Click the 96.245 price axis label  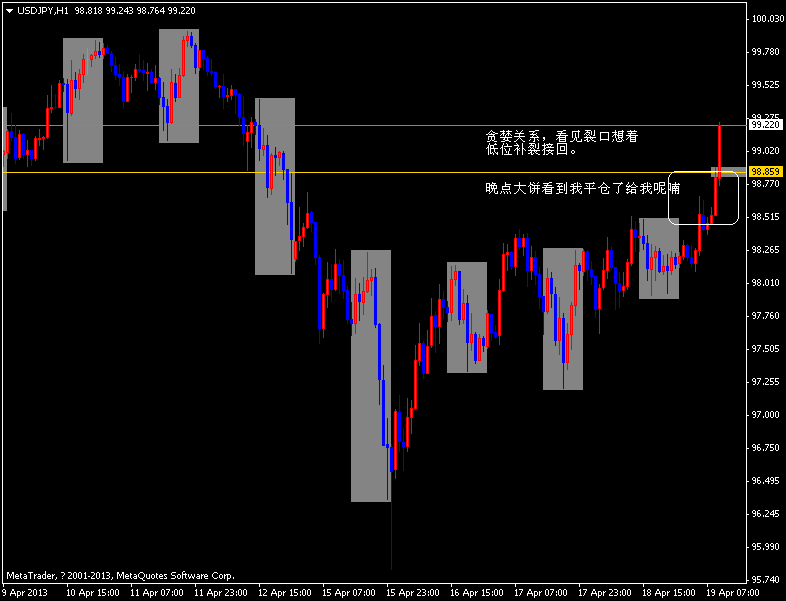pos(765,514)
